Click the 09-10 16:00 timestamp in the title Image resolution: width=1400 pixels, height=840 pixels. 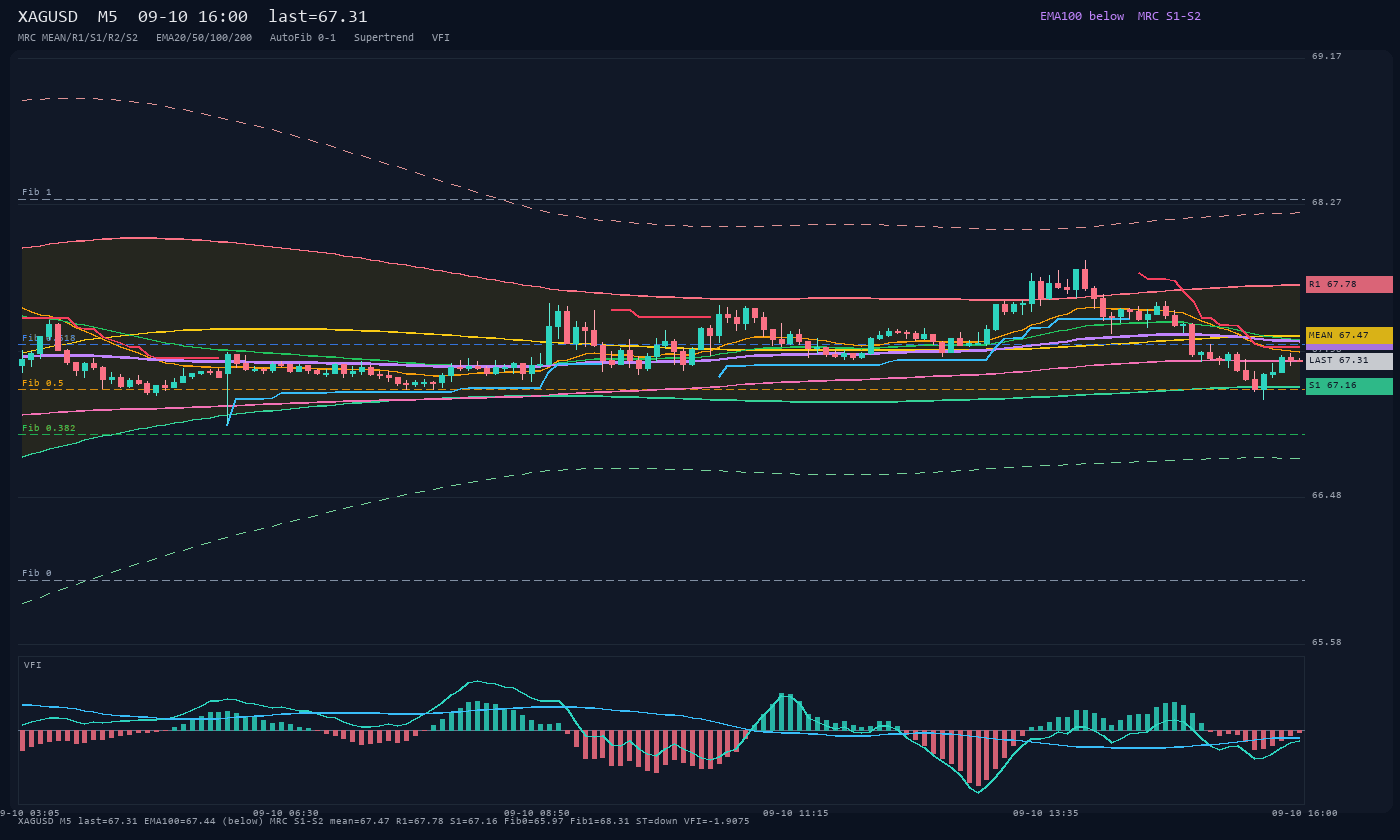[193, 17]
